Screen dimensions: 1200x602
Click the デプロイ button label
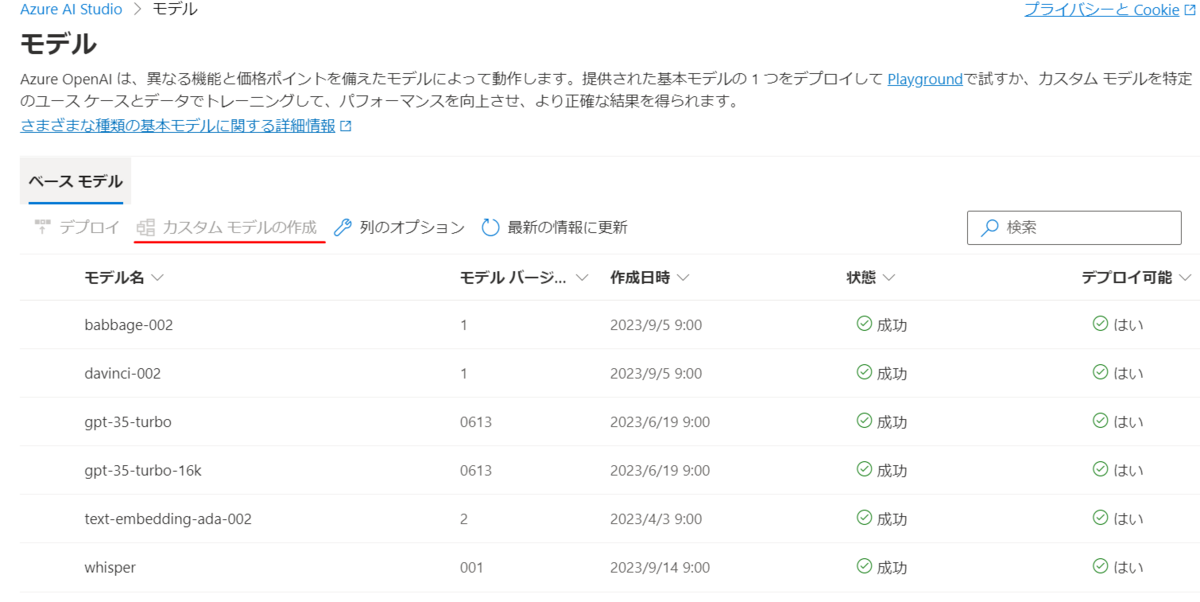pos(90,227)
